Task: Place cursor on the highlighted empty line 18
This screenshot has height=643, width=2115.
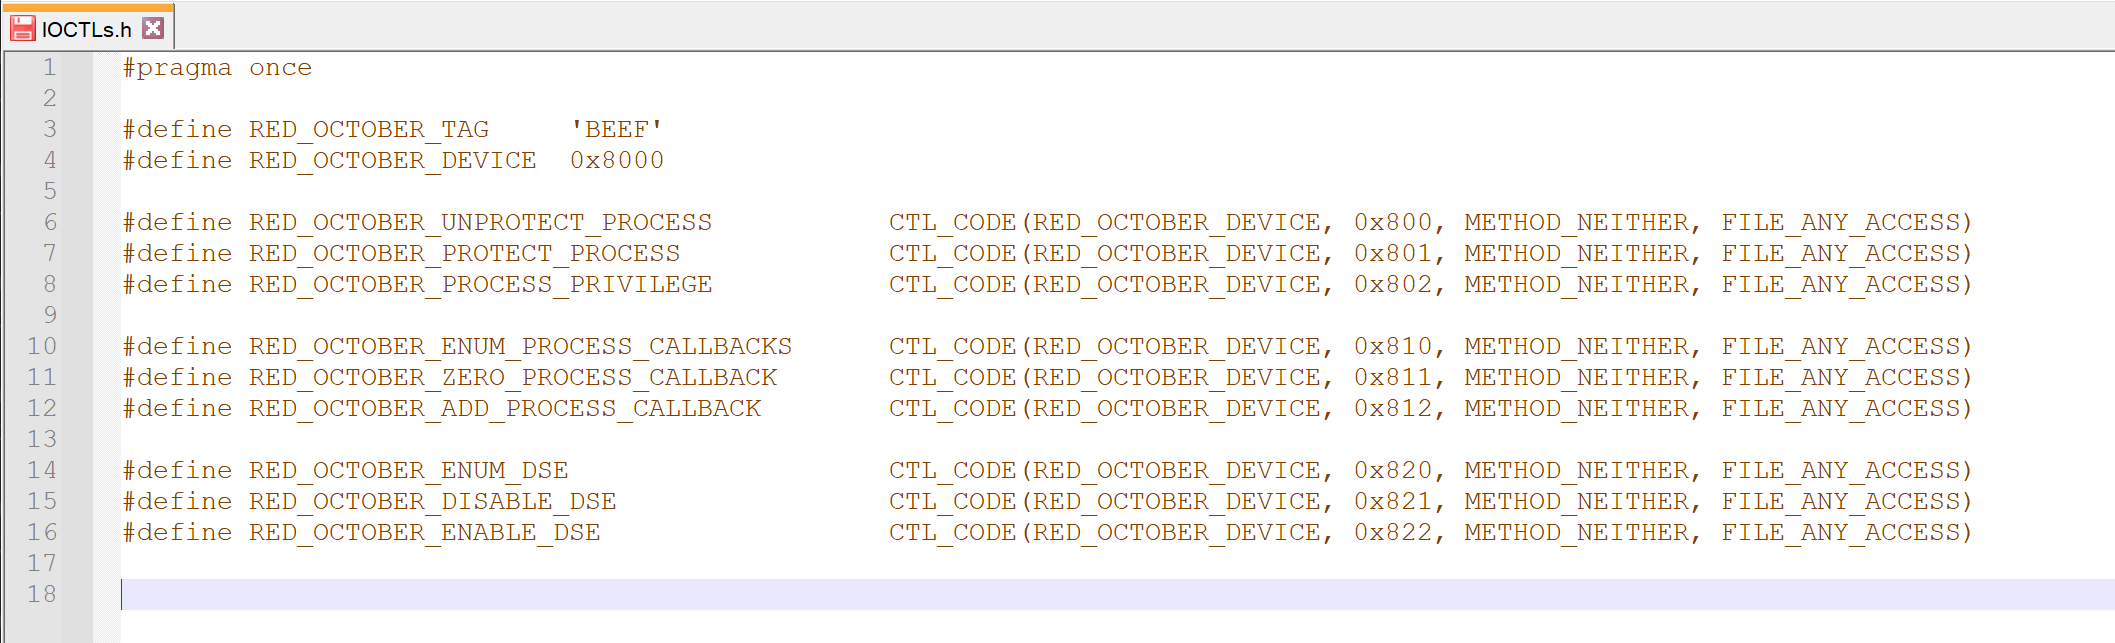Action: 1117,594
